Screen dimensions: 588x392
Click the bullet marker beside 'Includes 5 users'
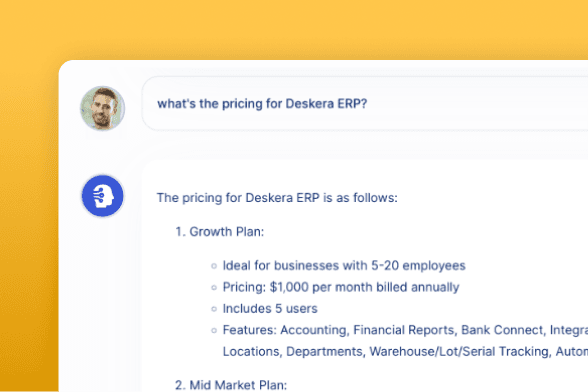pos(214,309)
